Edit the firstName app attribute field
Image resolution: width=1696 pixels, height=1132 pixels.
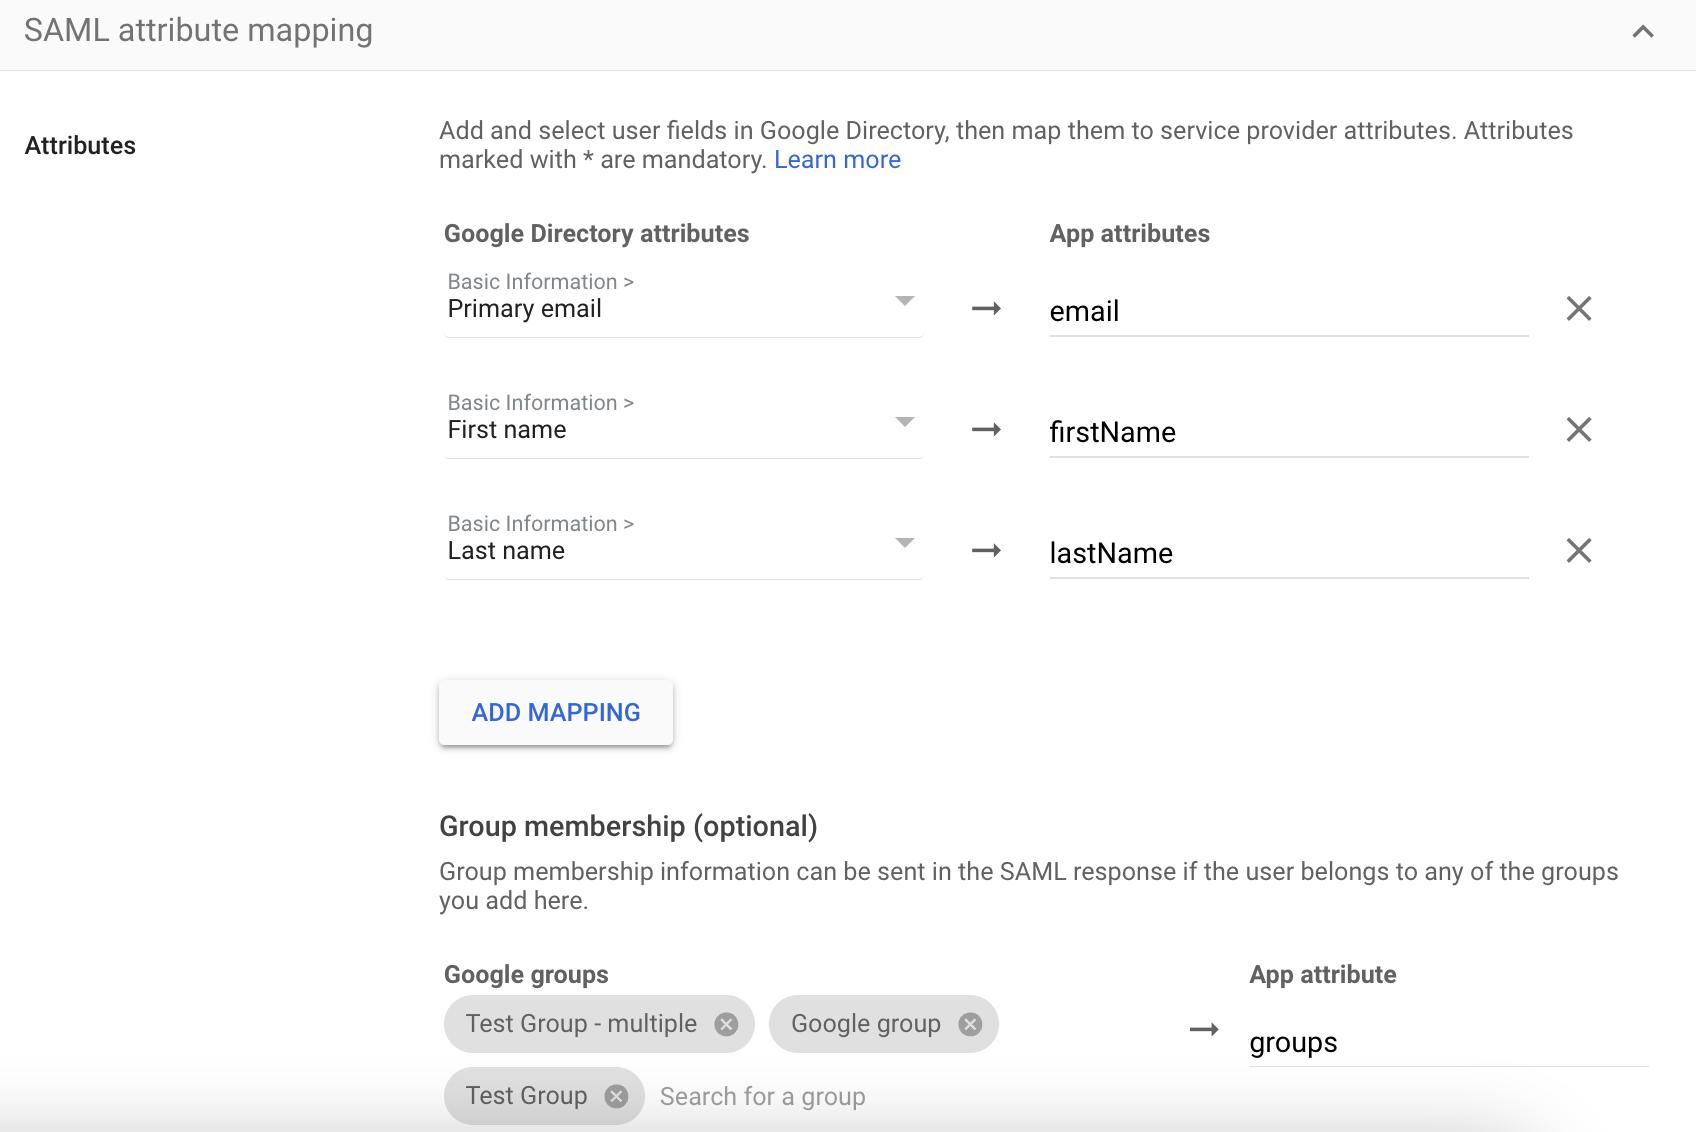pos(1287,433)
